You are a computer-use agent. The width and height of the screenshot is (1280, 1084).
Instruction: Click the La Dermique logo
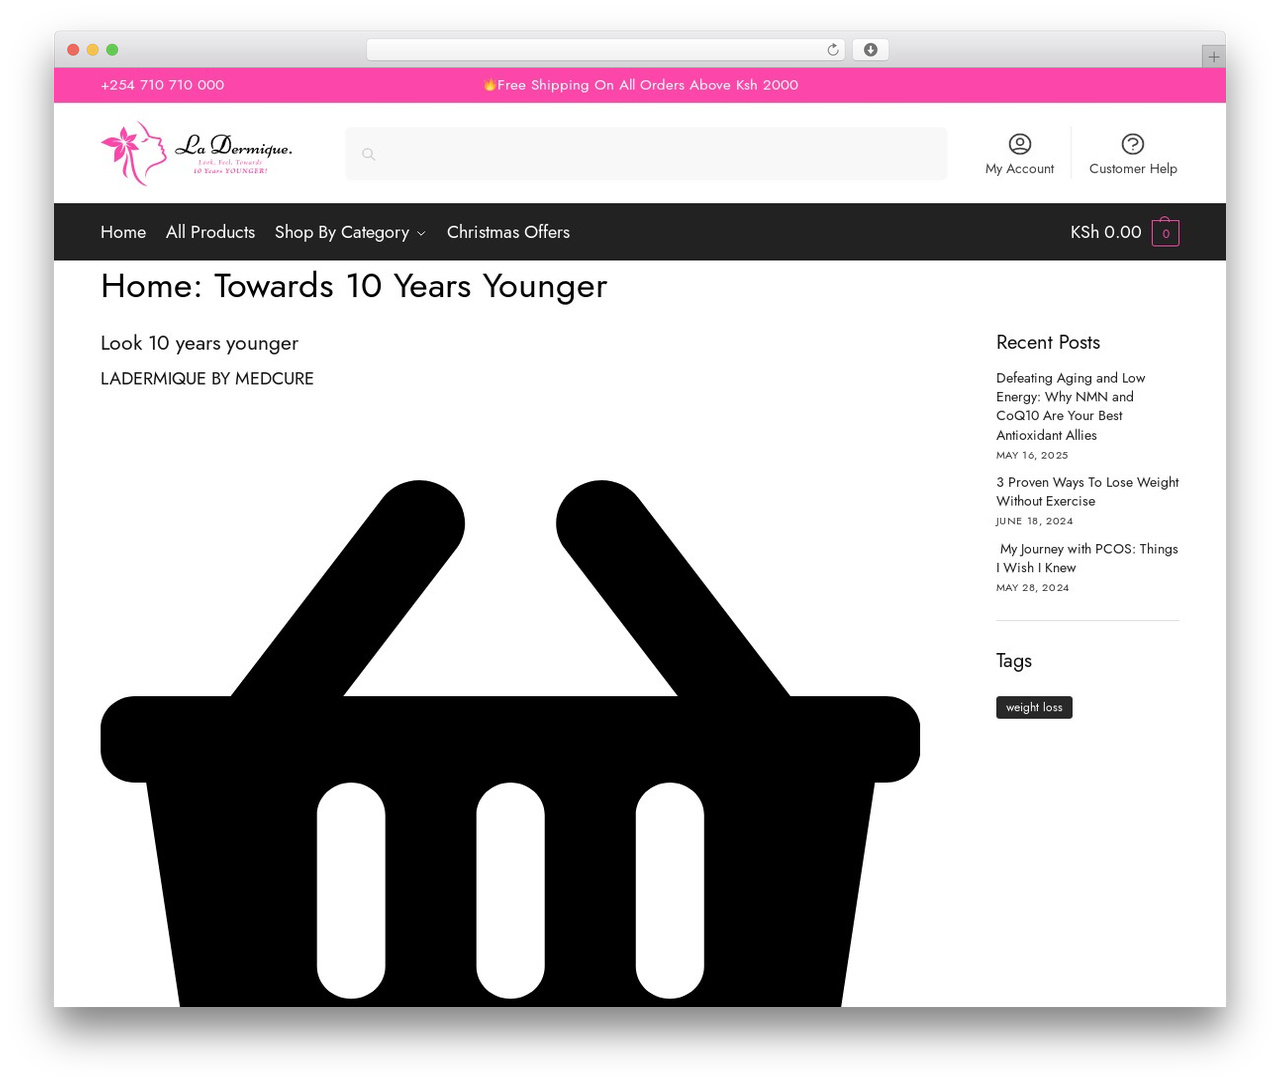coord(197,153)
